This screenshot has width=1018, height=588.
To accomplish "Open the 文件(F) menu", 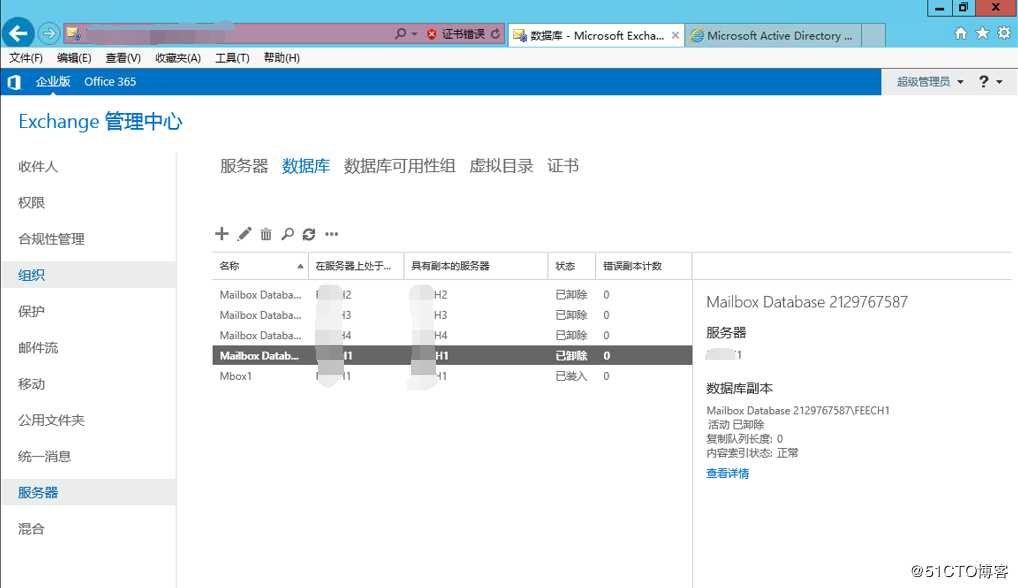I will (26, 58).
